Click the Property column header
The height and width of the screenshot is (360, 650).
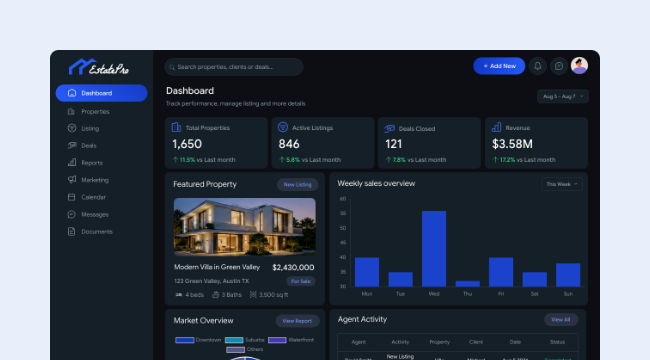click(439, 342)
